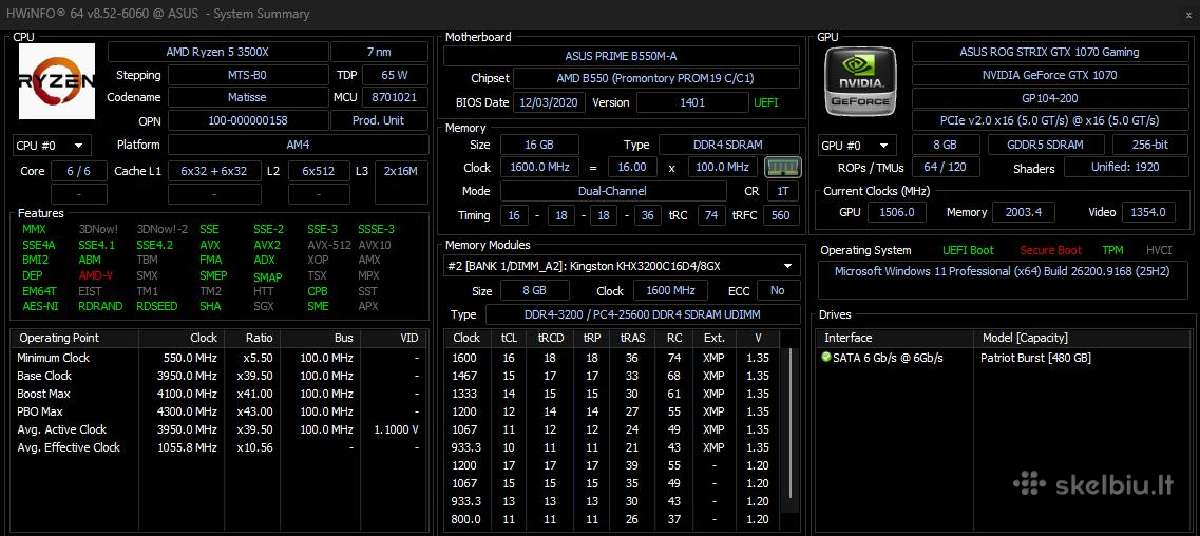Expand the Kingston KHX3200C16D4/8GX module selector

[622, 266]
